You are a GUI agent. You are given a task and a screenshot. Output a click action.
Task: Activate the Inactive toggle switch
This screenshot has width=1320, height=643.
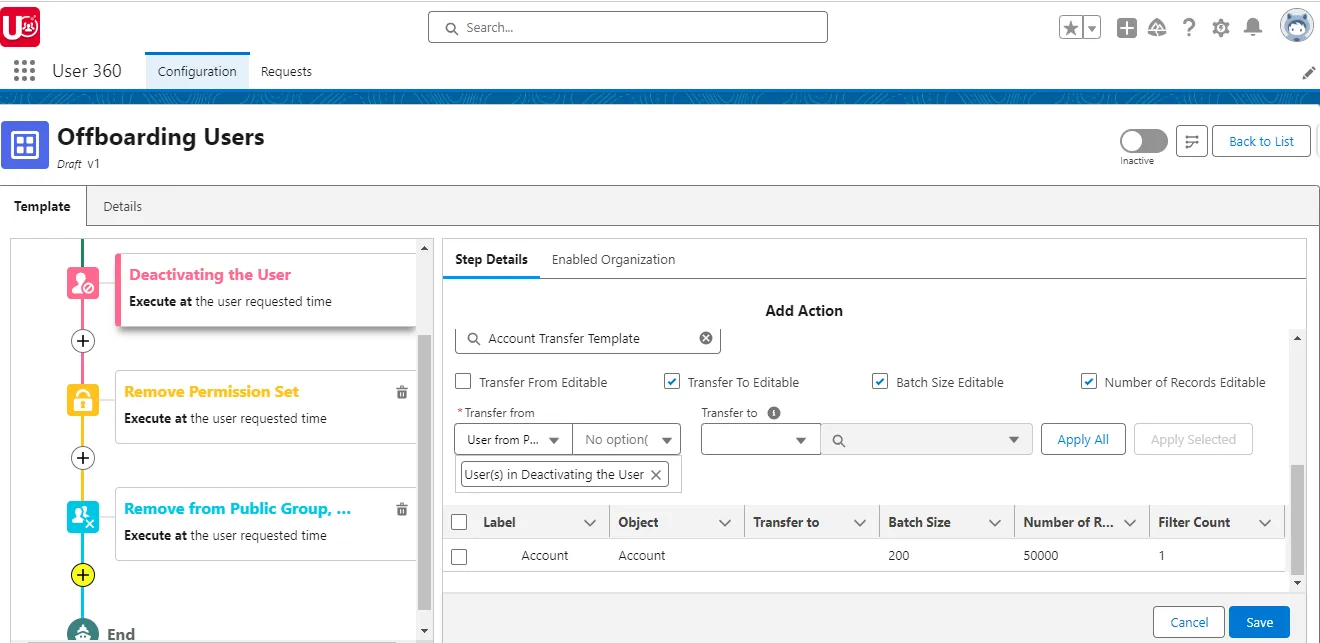1141,142
